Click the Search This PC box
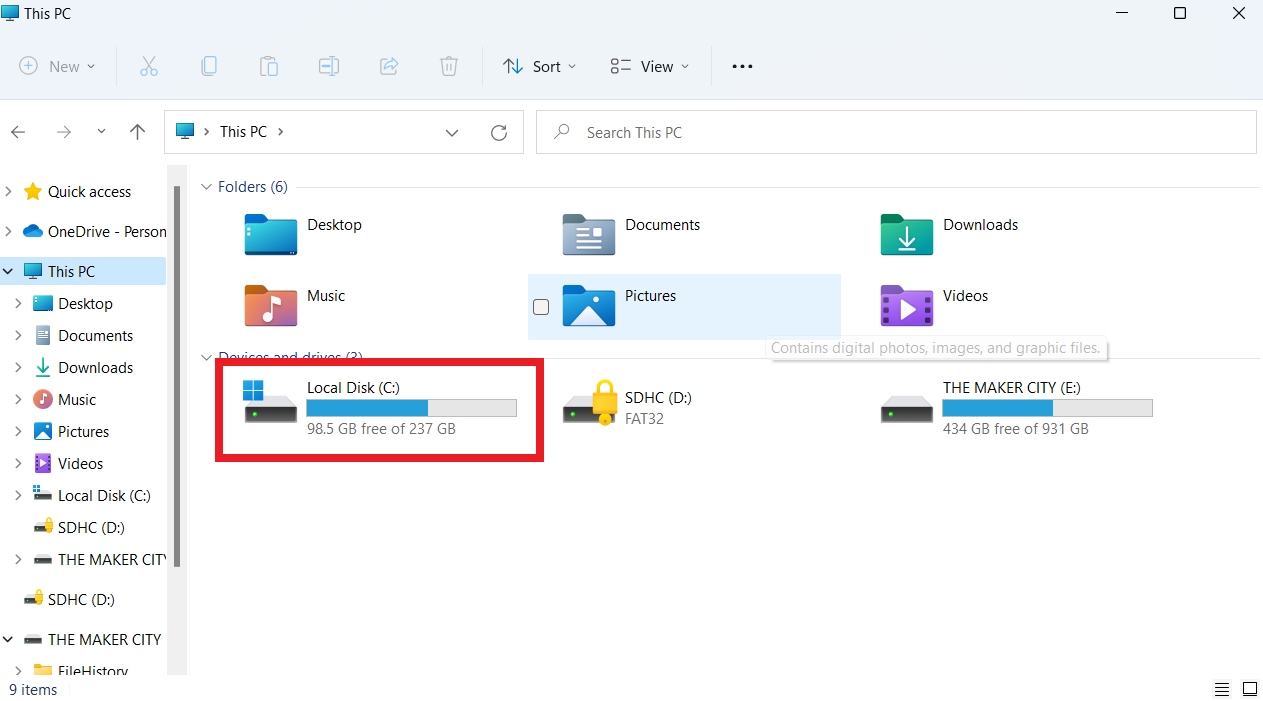Viewport: 1263px width, 701px height. 896,132
